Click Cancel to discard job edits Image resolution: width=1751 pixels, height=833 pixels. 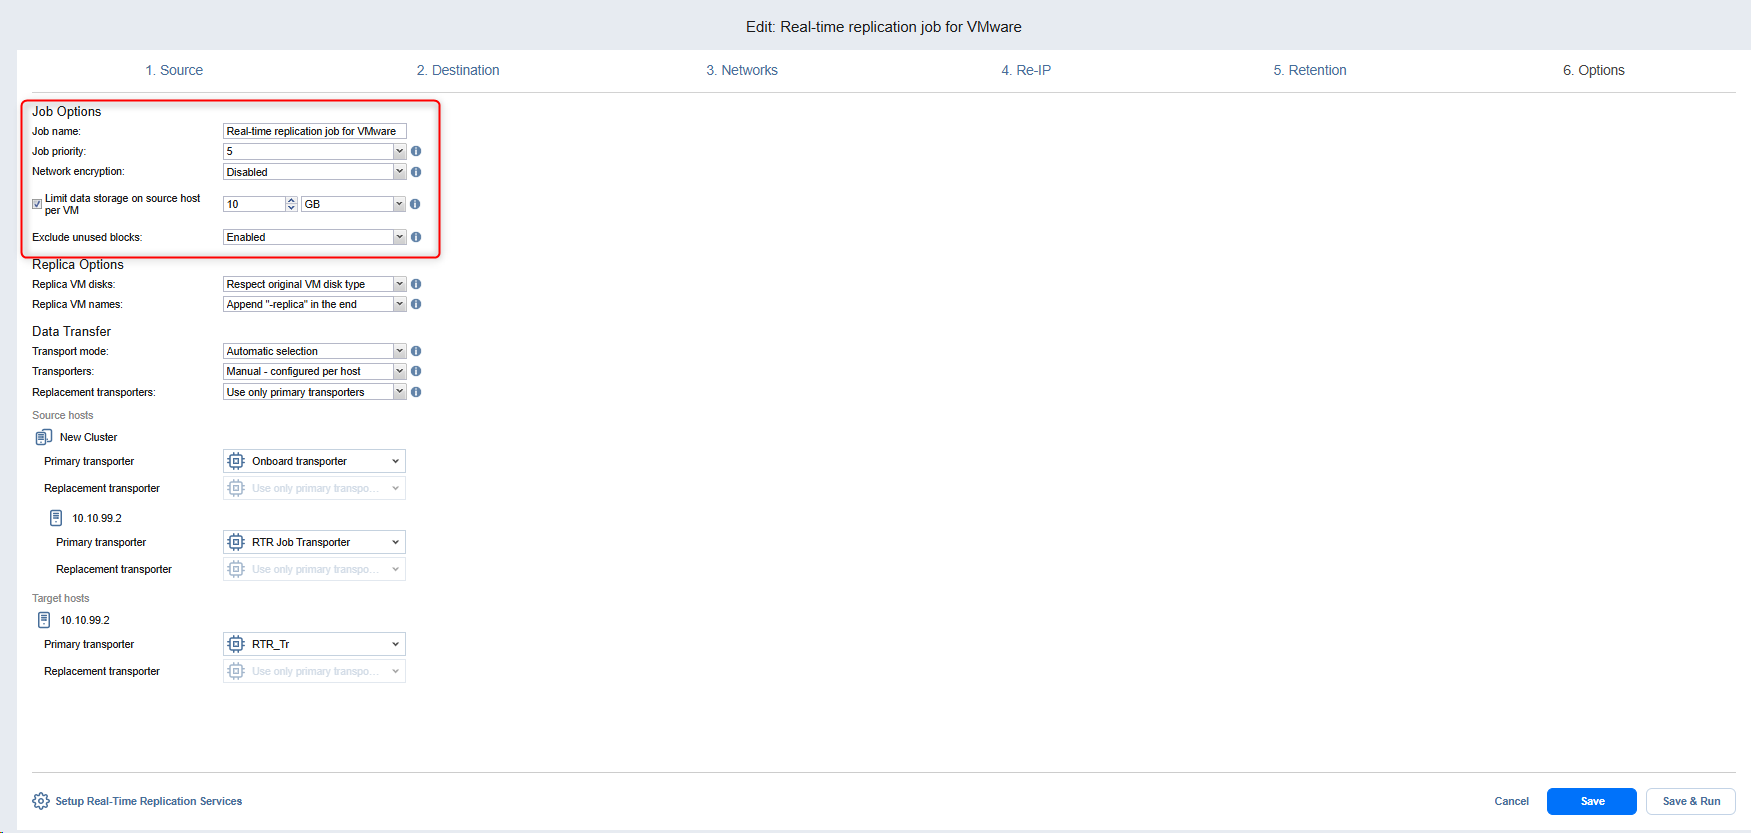[1511, 801]
